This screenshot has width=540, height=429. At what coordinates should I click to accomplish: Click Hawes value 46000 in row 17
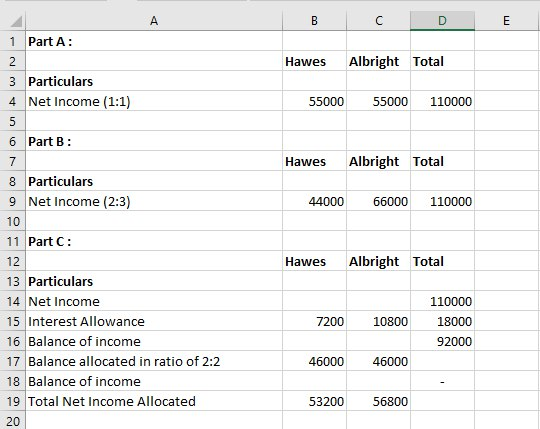314,361
